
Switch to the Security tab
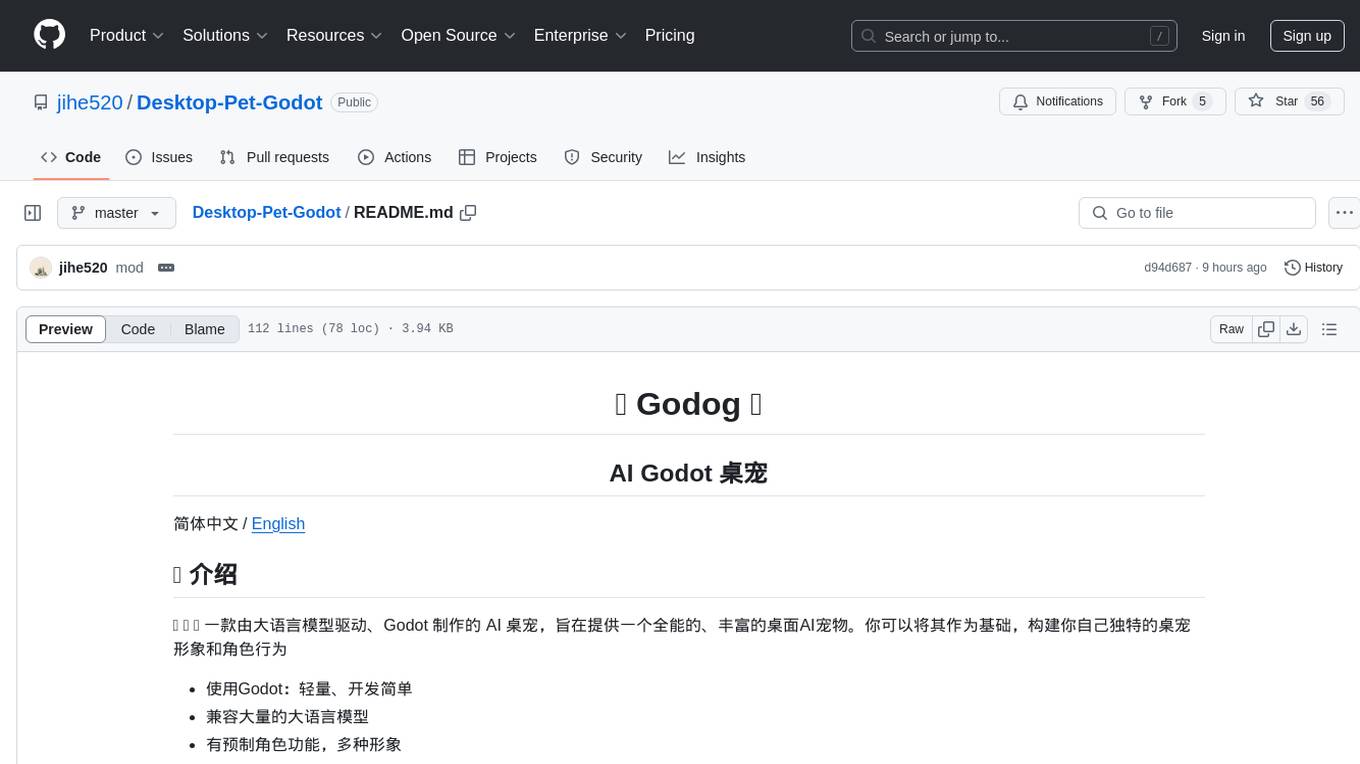pyautogui.click(x=603, y=157)
